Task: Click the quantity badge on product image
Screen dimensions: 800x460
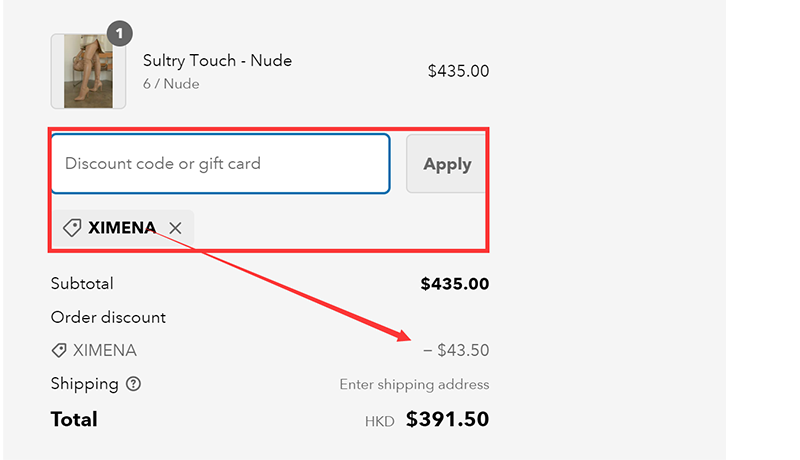Action: (x=119, y=34)
